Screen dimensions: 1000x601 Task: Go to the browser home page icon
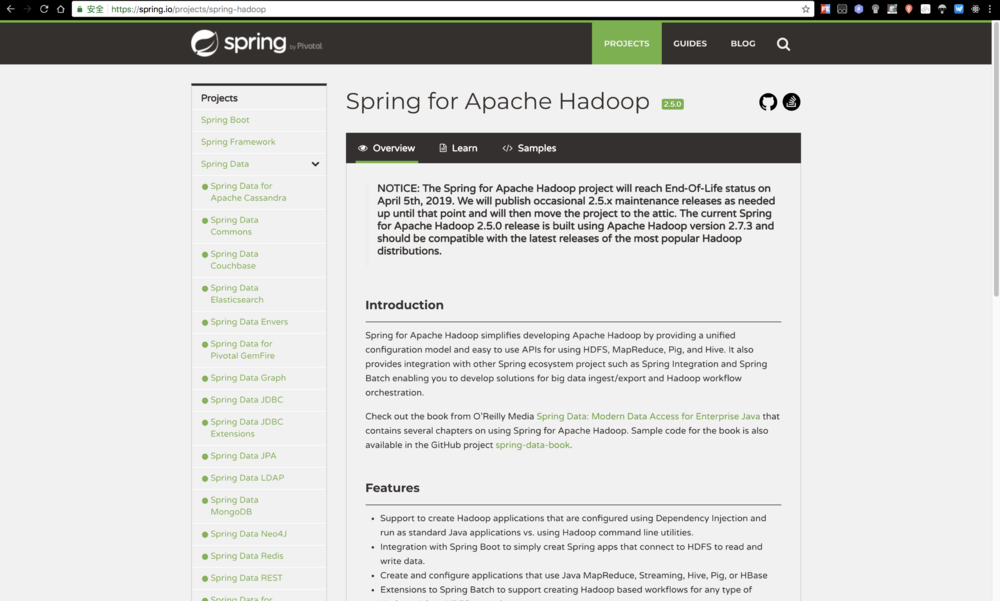coord(61,9)
